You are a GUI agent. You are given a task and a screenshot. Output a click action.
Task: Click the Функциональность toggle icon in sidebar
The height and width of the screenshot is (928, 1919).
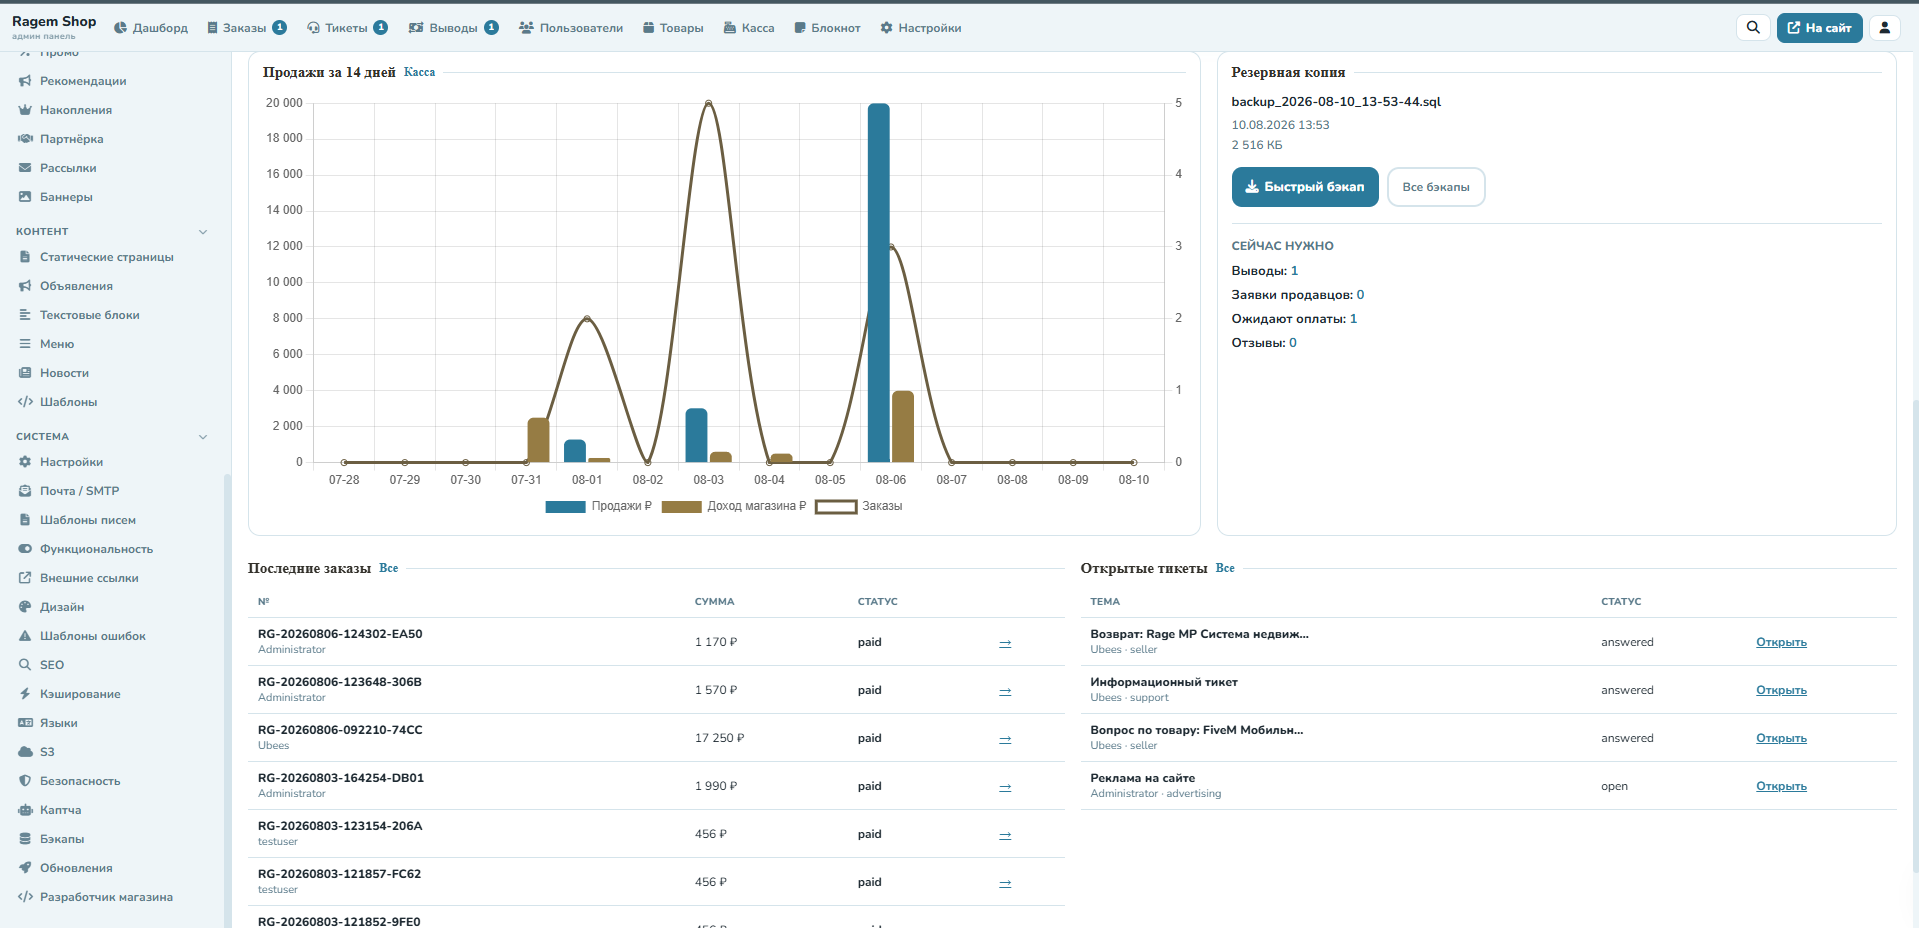(25, 549)
